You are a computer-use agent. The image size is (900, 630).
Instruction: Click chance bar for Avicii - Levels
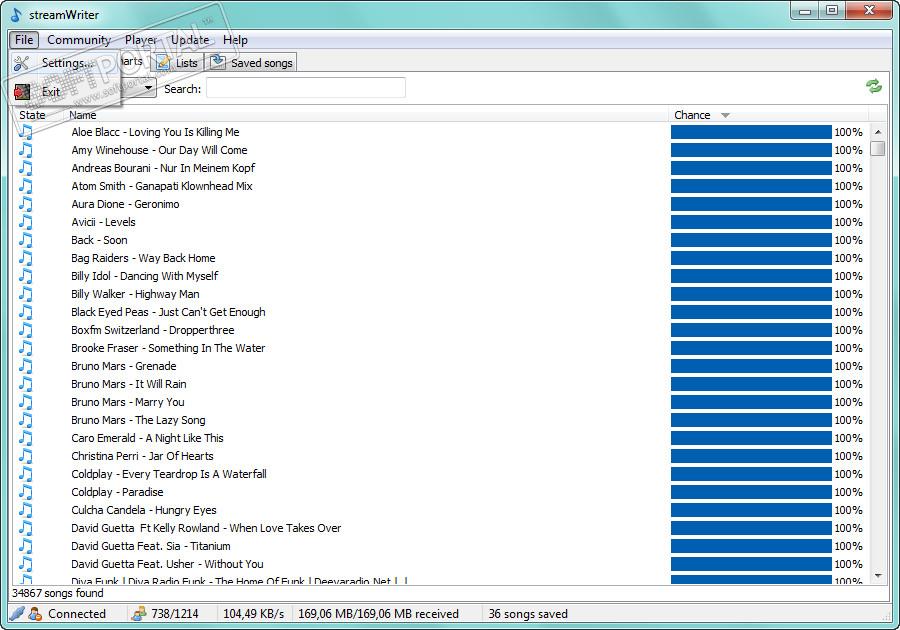pos(751,222)
